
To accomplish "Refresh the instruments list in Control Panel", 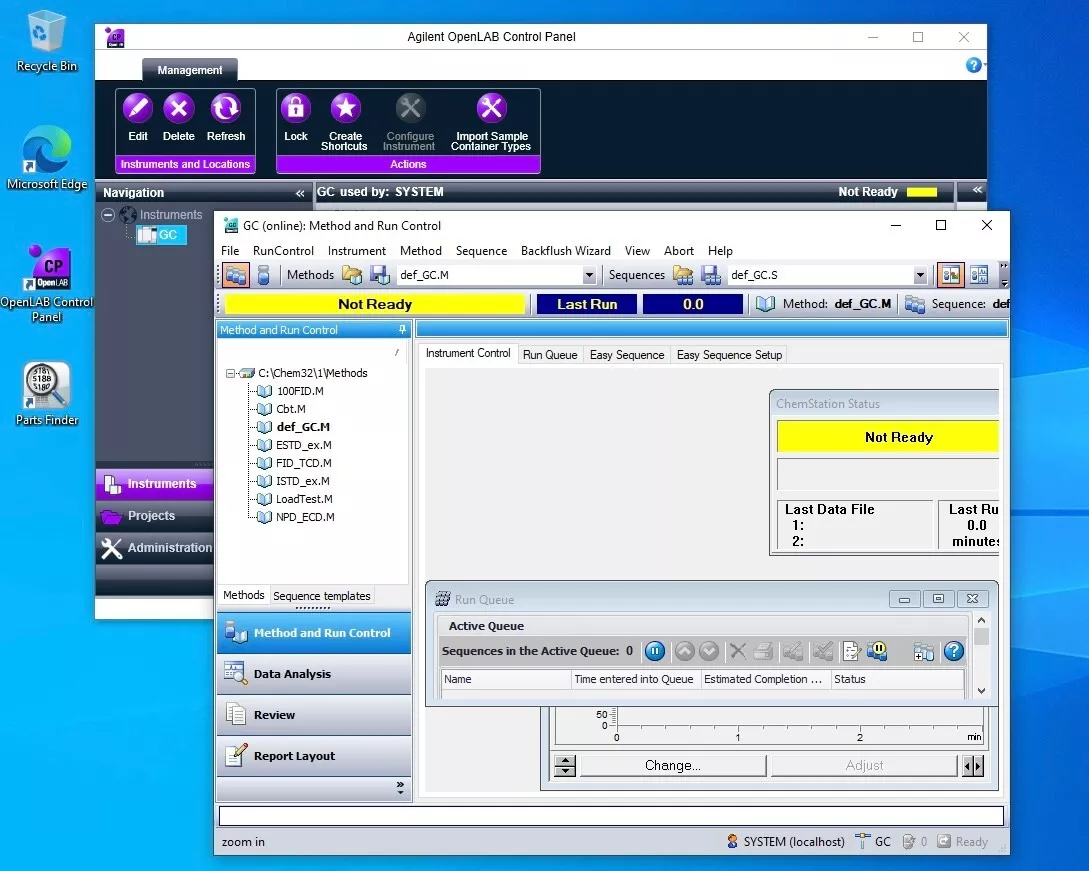I will pyautogui.click(x=226, y=108).
